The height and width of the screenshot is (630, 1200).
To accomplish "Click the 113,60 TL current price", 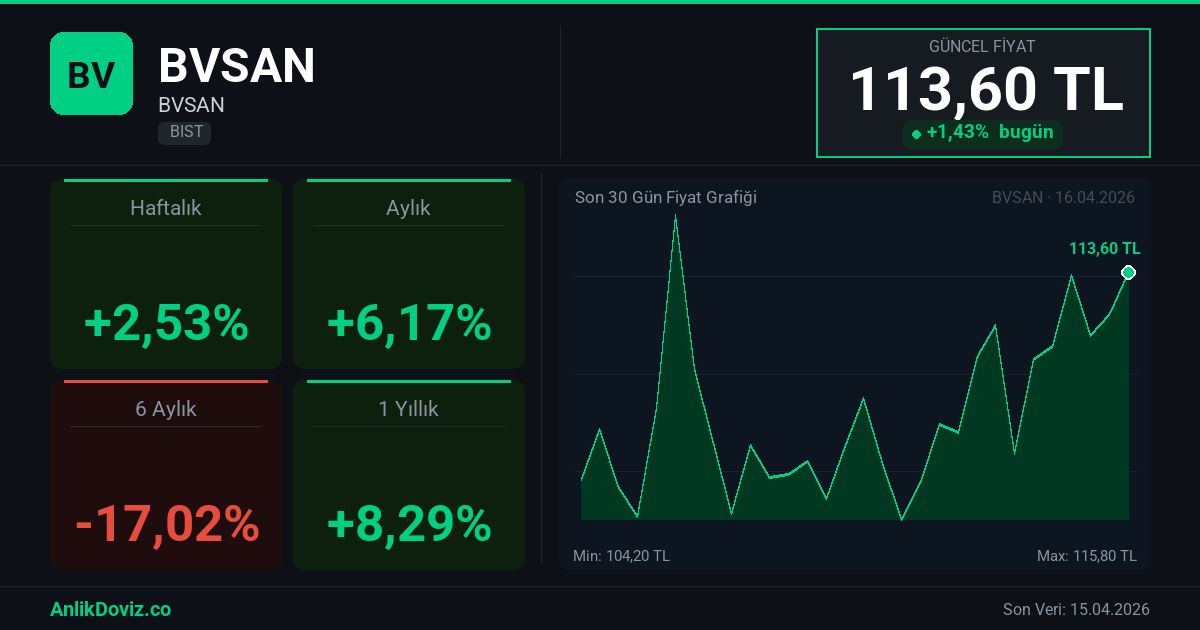I will (986, 90).
